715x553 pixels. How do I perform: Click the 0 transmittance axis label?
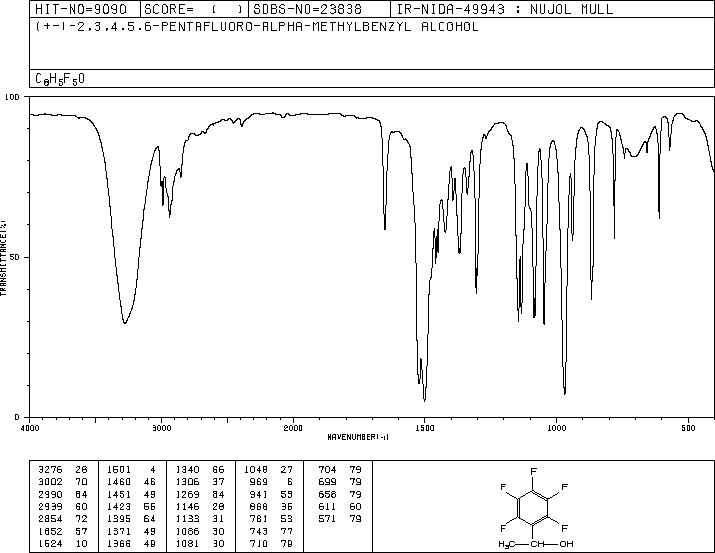pos(17,417)
